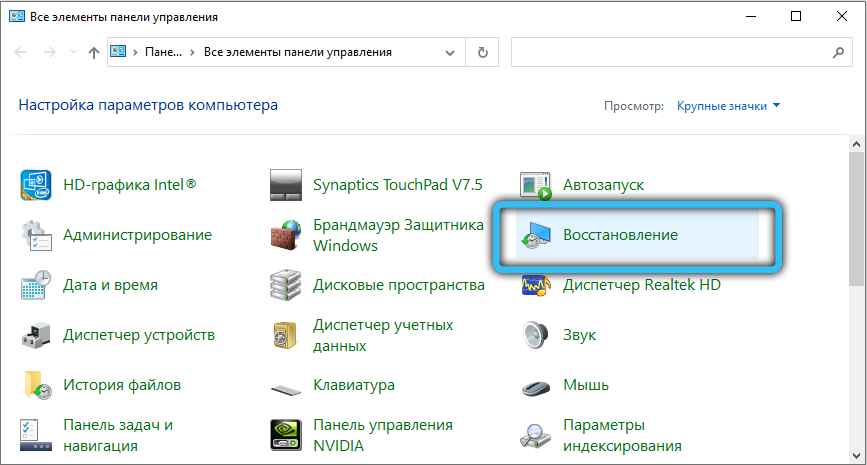
Task: Open the Мышь link text
Action: (586, 385)
